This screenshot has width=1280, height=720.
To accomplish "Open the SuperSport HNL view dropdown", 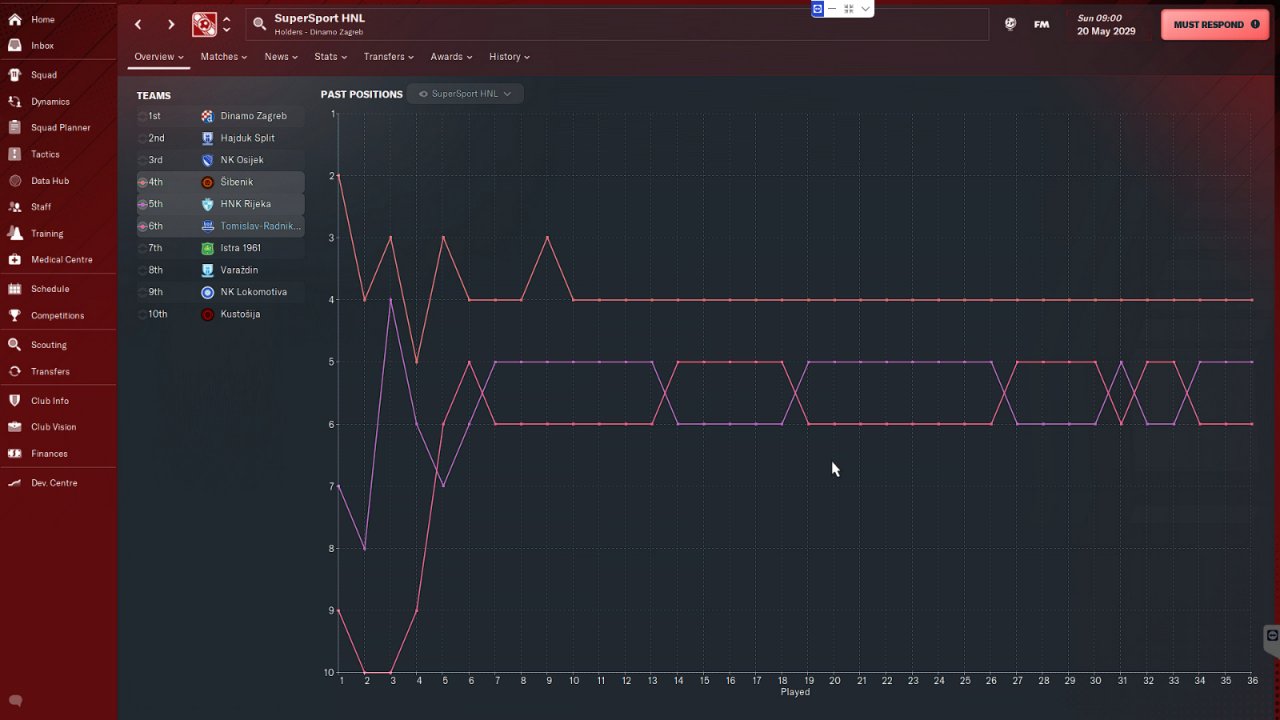I will [465, 94].
